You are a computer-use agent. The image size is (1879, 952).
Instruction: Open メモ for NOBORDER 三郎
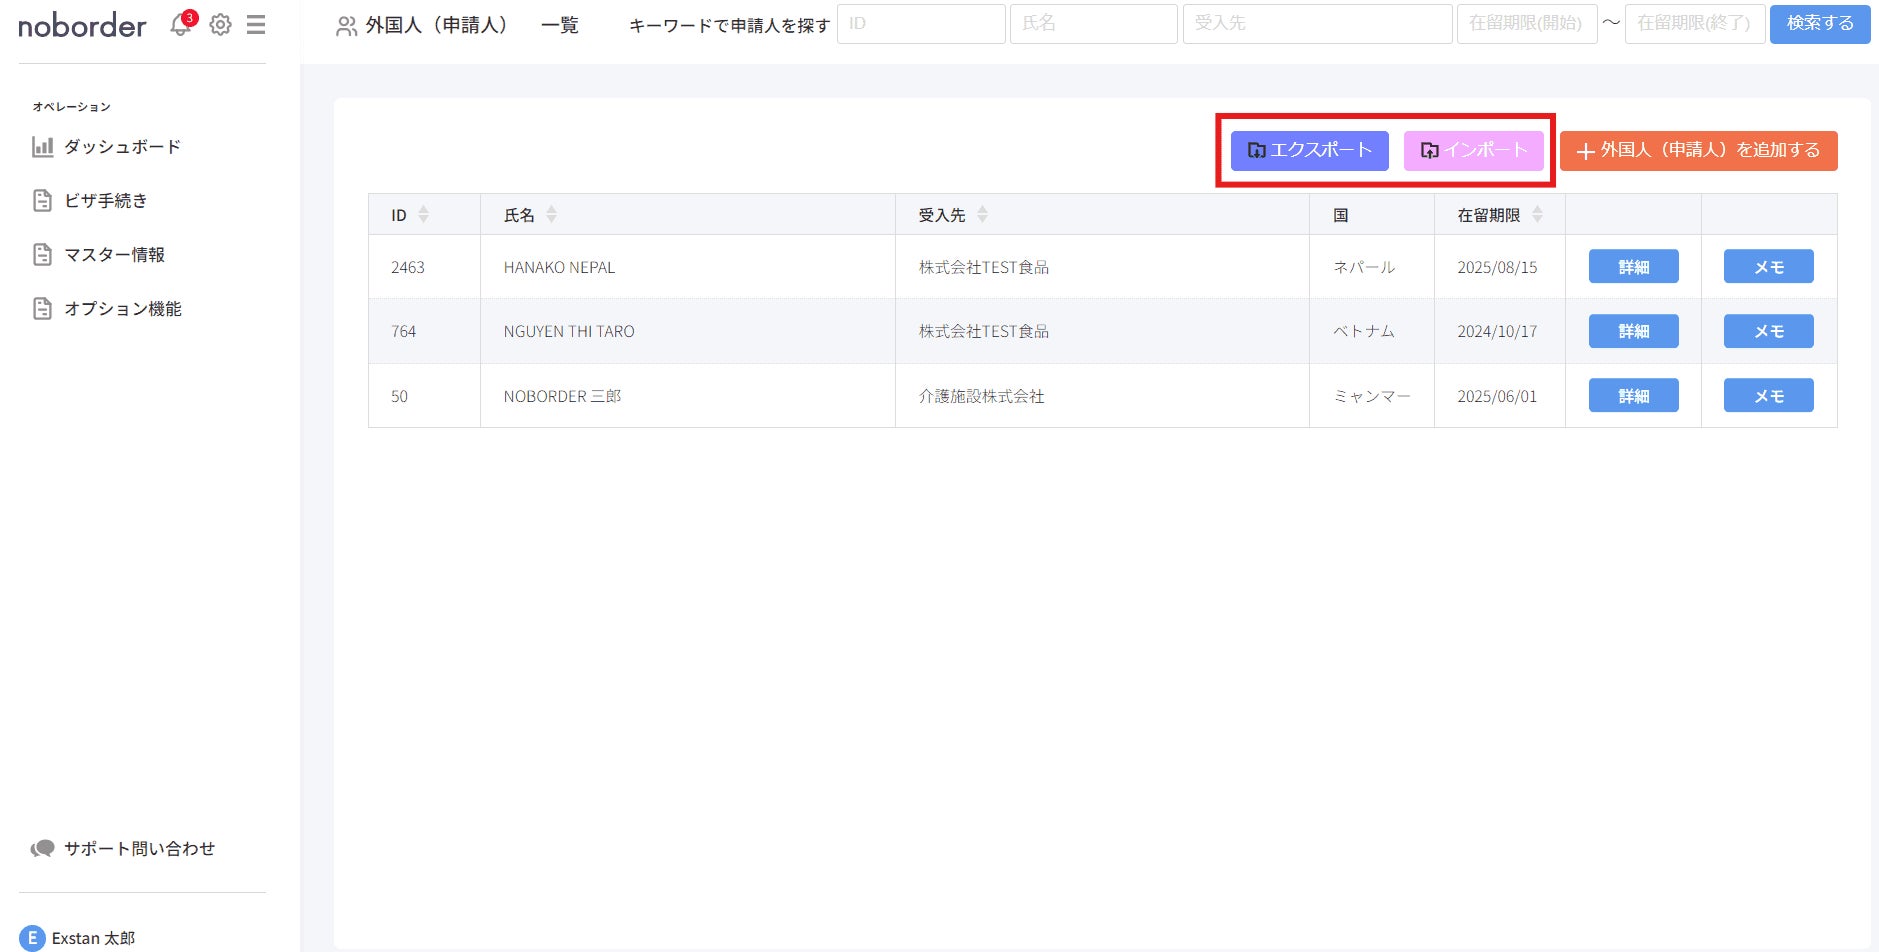click(1768, 396)
